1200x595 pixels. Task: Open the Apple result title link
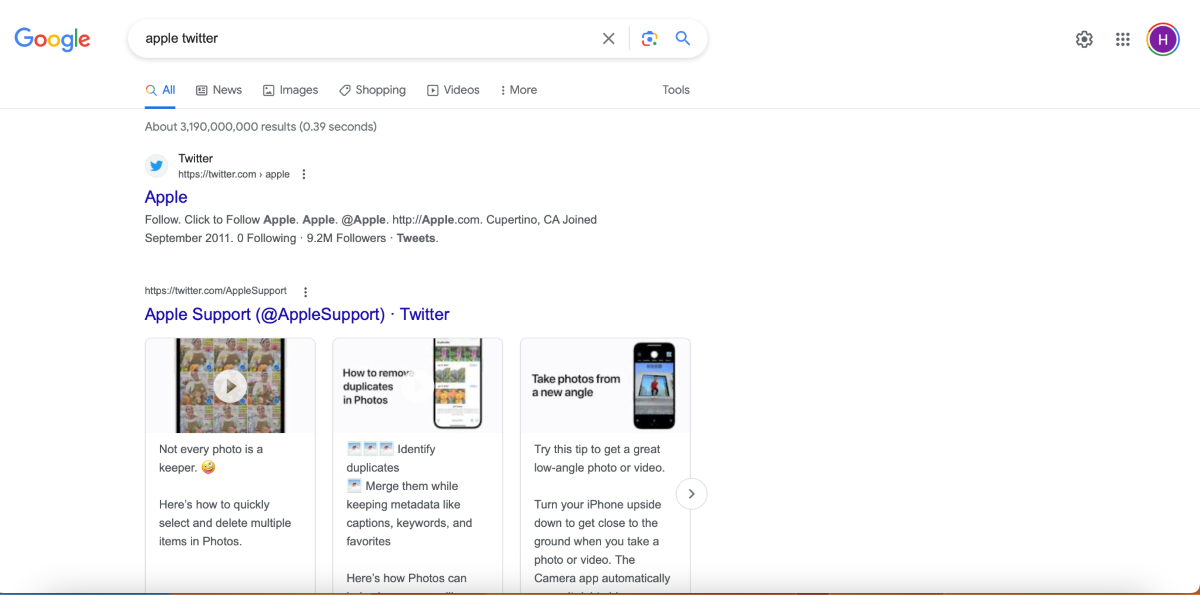(x=166, y=197)
